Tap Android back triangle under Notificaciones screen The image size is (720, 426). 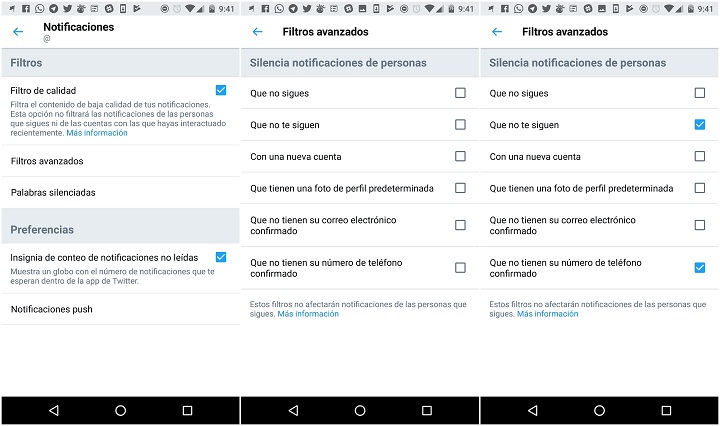click(54, 410)
